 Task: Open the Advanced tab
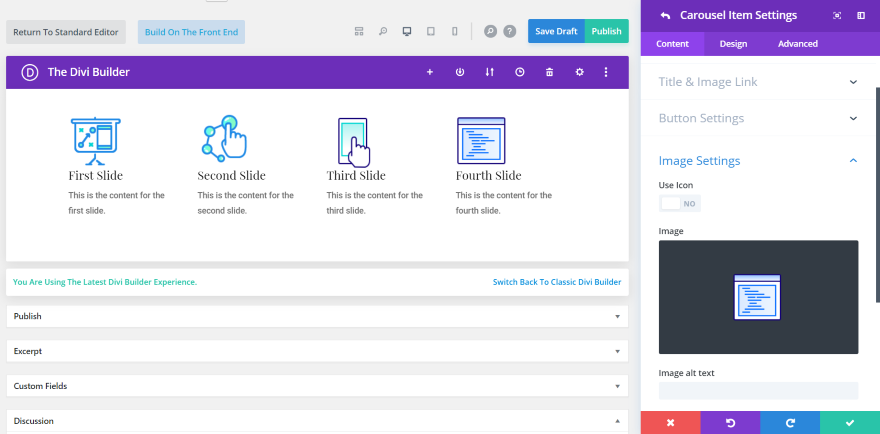(x=797, y=44)
